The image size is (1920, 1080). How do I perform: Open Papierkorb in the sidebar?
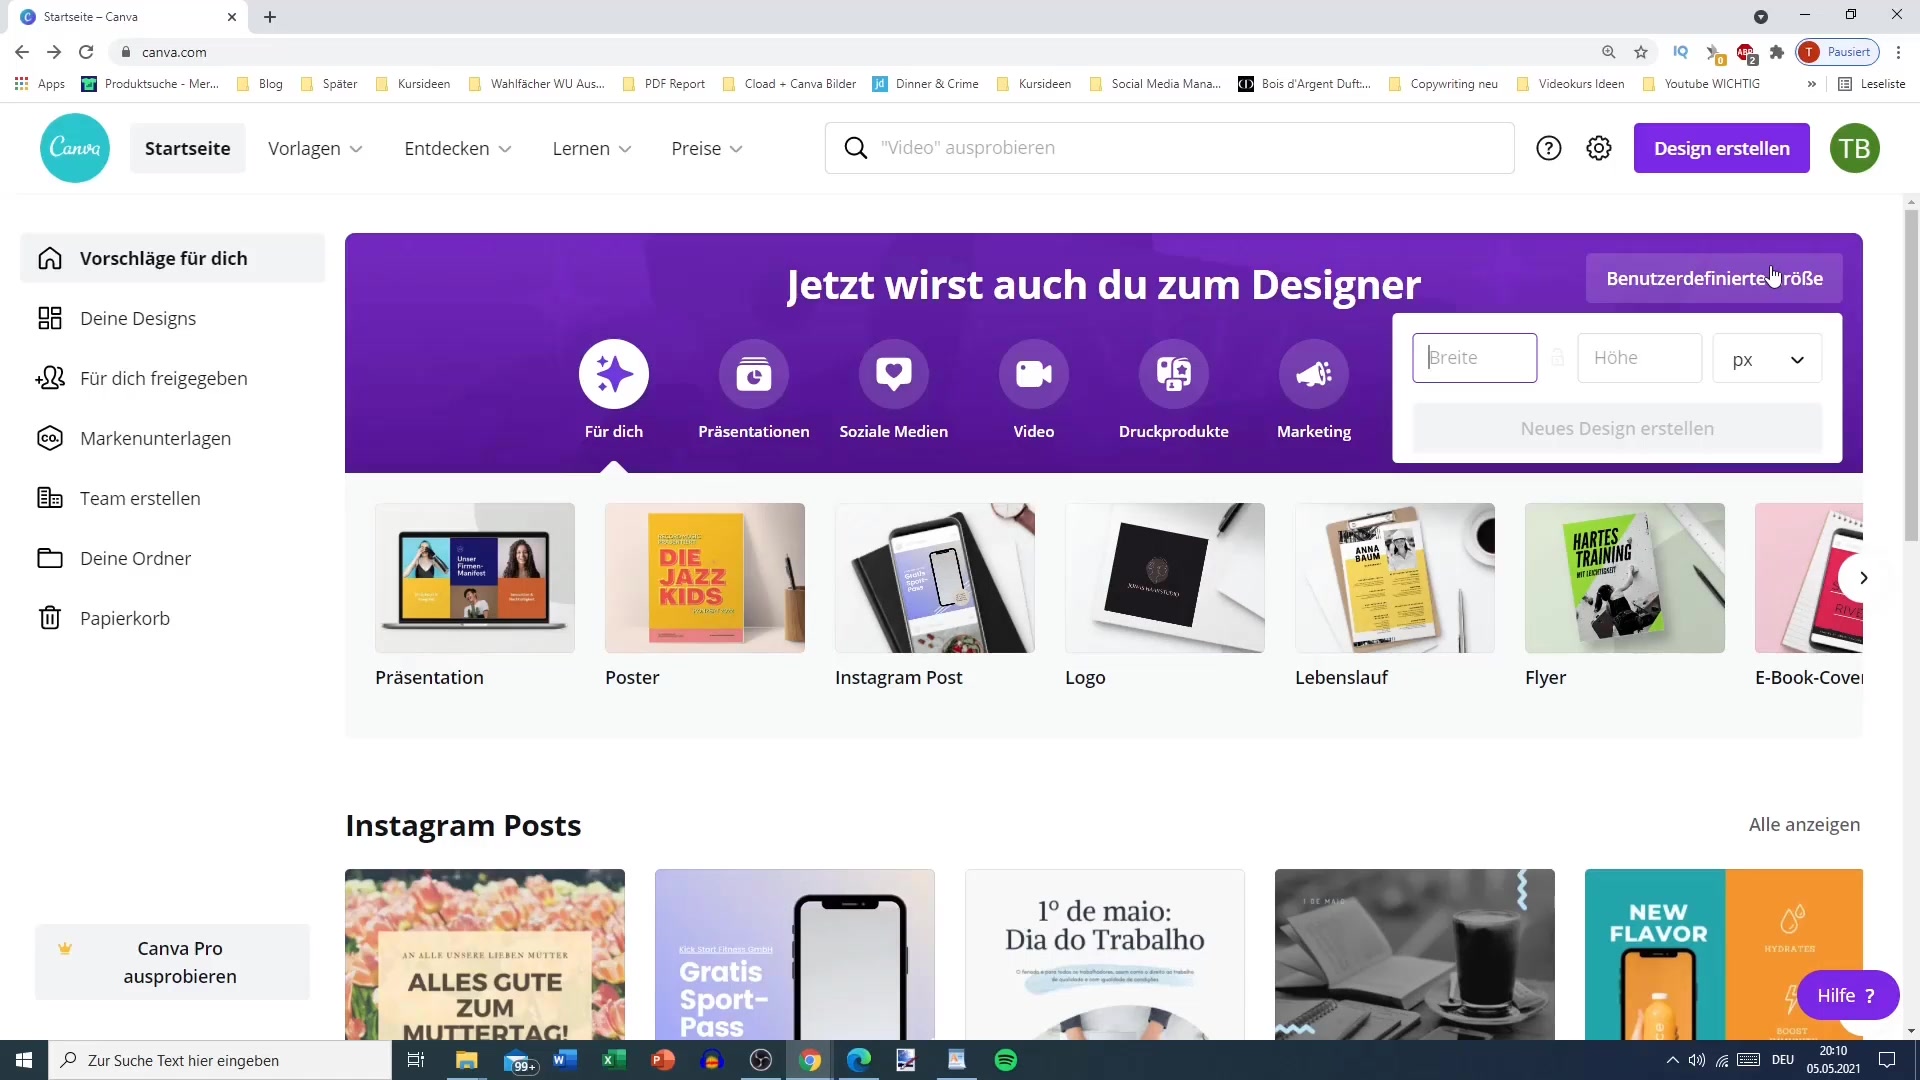125,618
